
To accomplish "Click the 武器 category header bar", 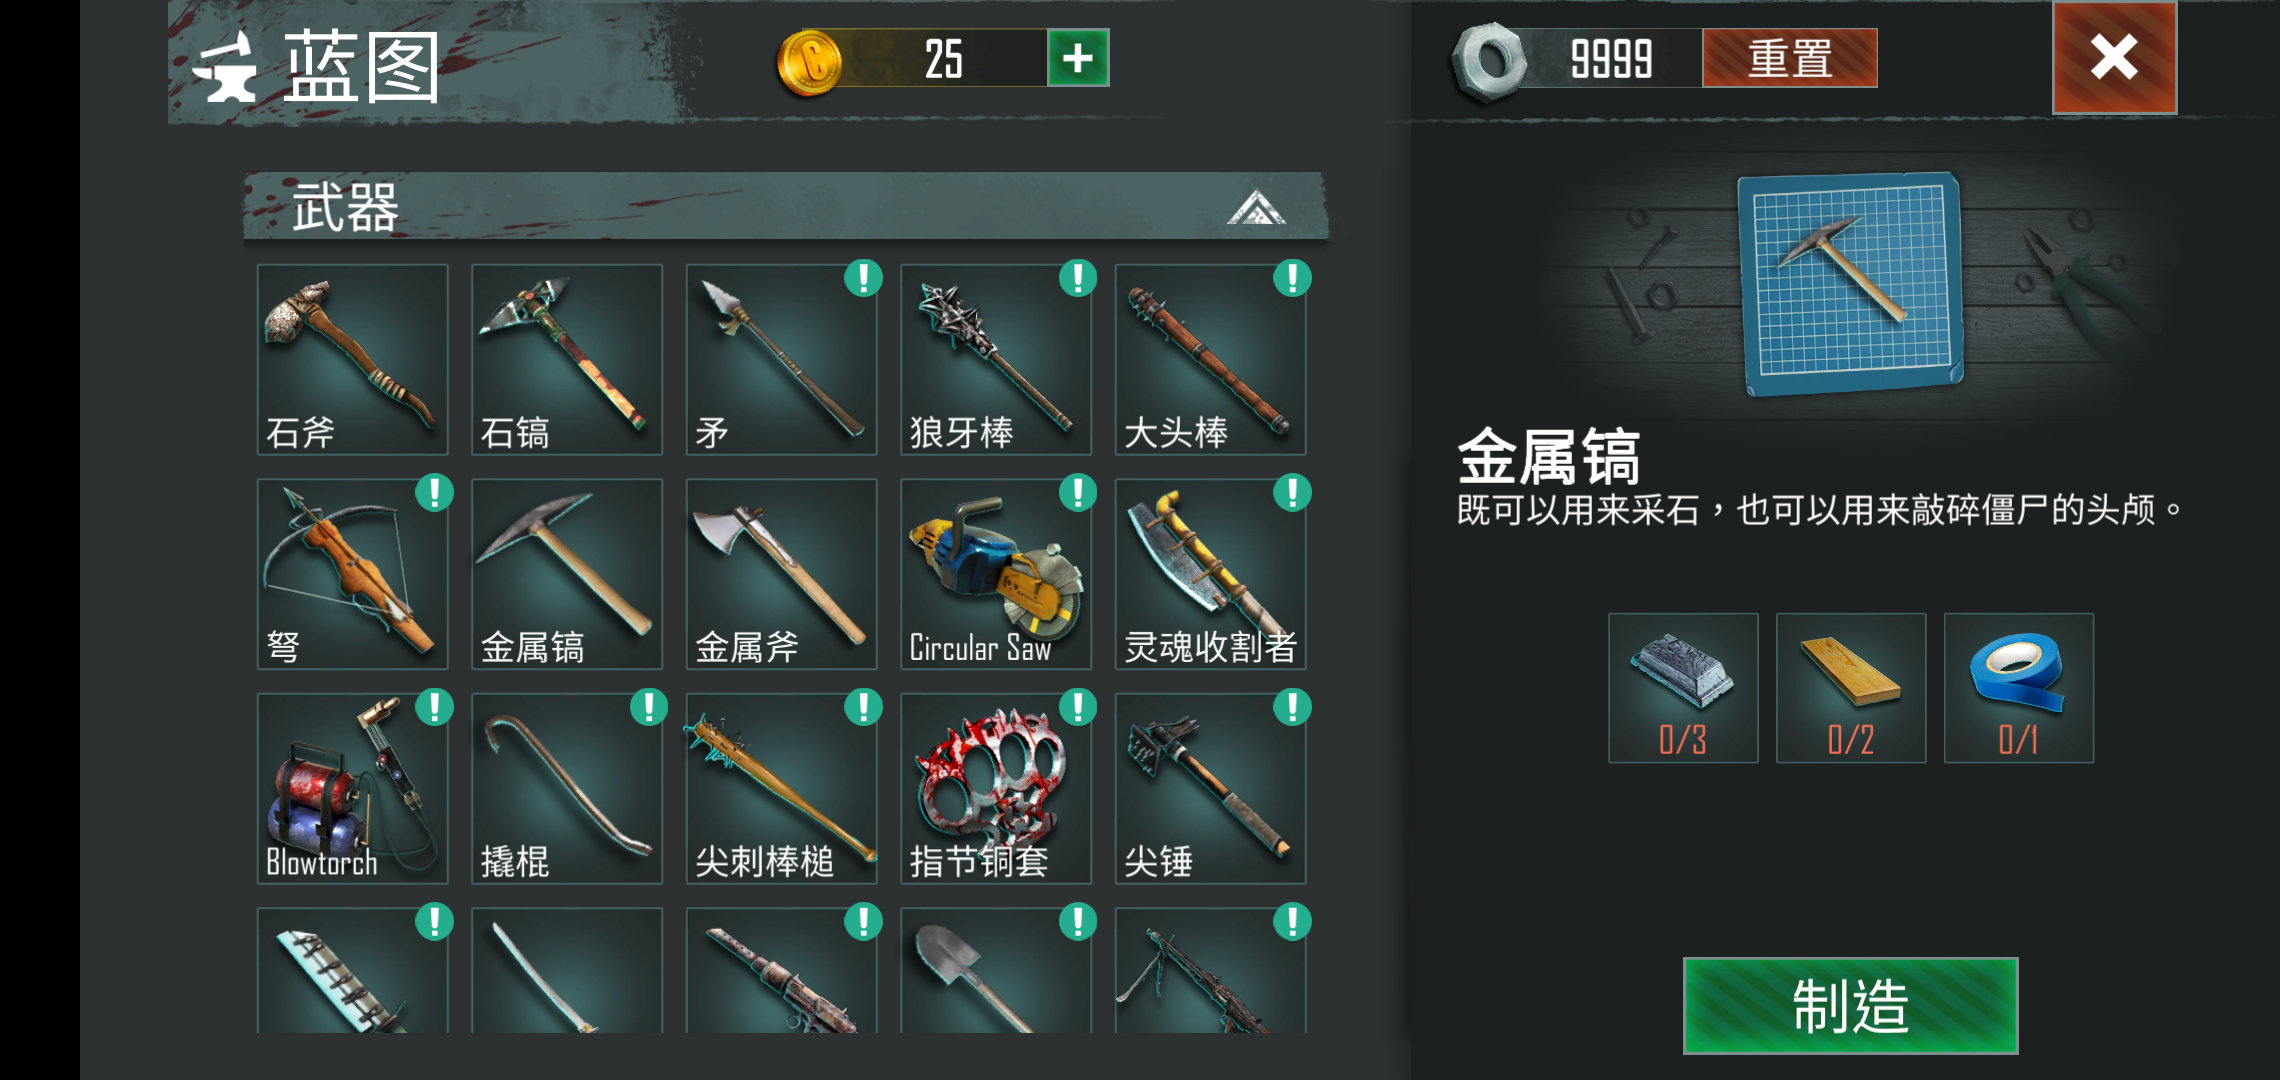I will pyautogui.click(x=786, y=206).
